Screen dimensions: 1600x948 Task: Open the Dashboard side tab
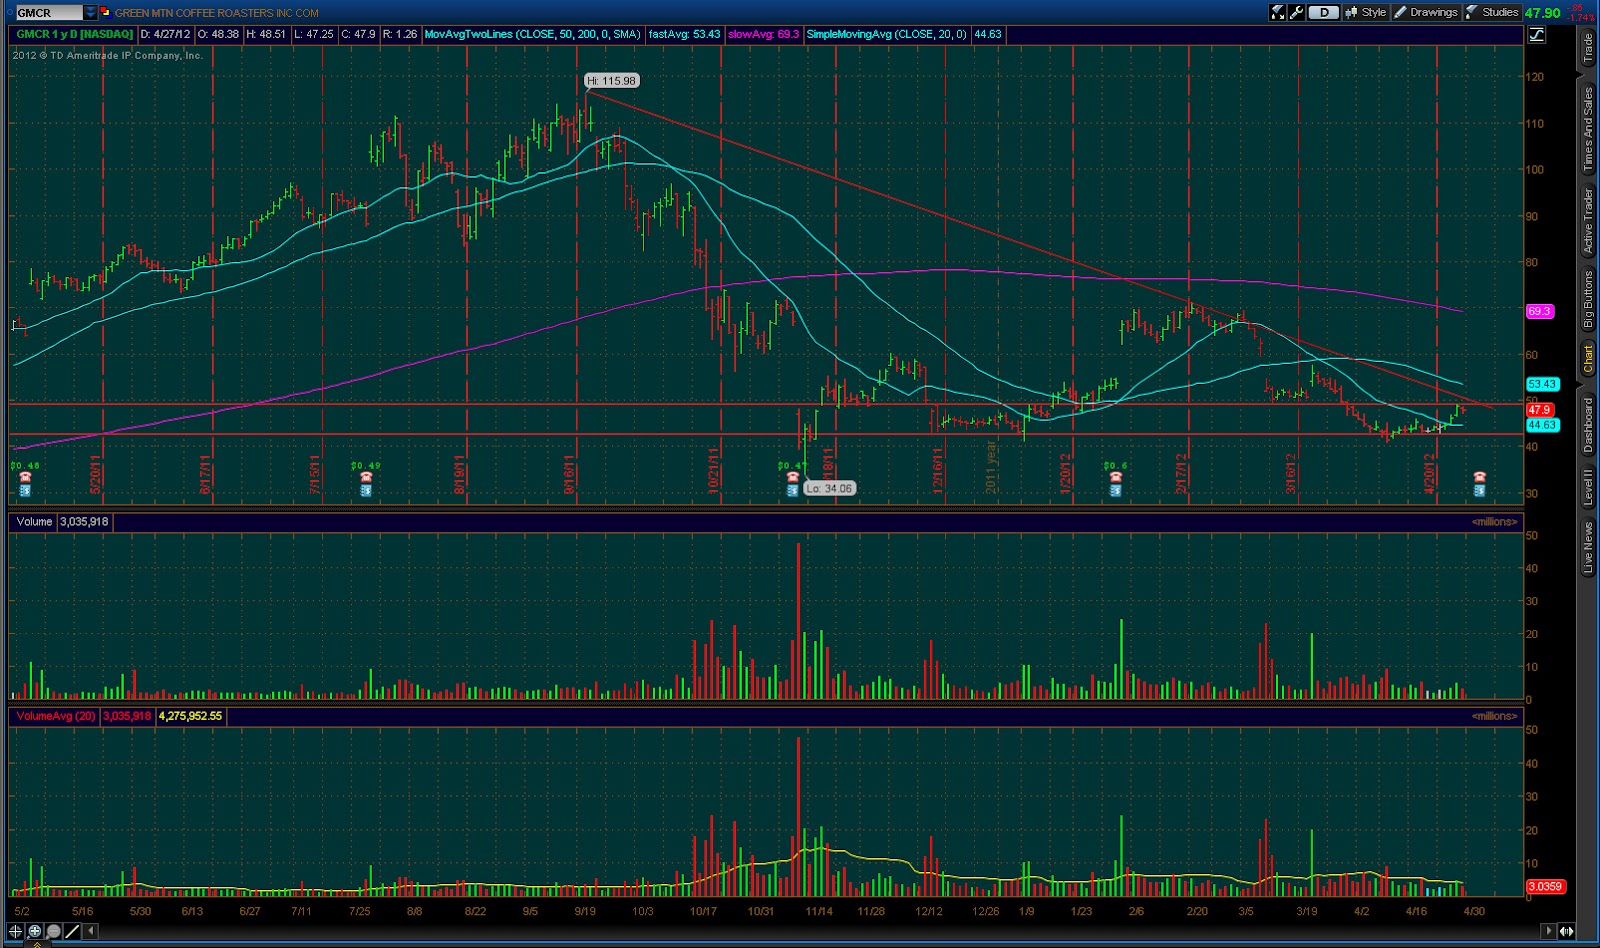[1587, 425]
